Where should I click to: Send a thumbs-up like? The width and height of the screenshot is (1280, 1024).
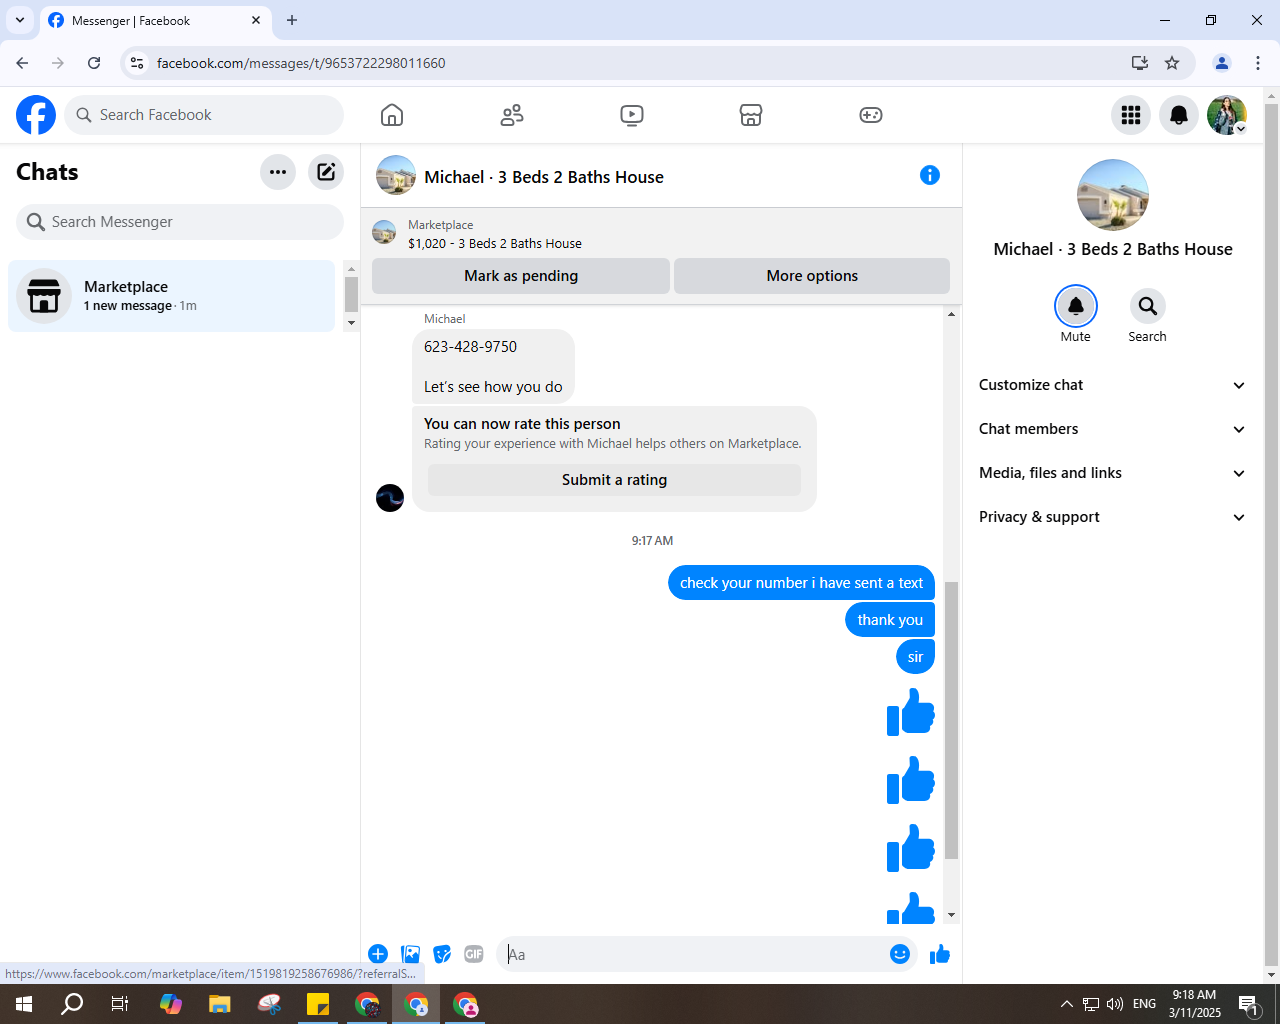(x=940, y=954)
